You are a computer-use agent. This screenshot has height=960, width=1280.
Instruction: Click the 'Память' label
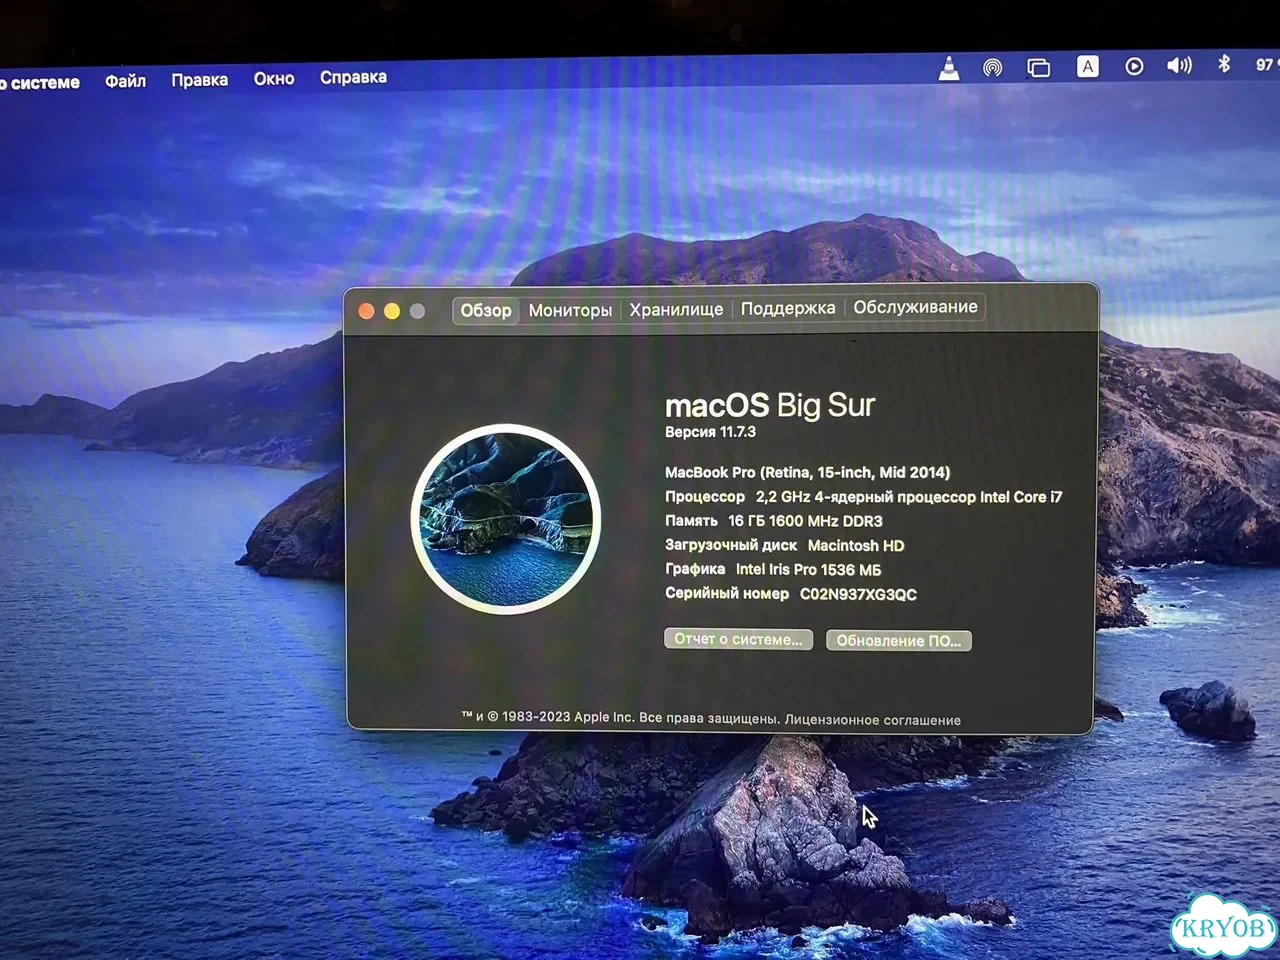point(691,521)
